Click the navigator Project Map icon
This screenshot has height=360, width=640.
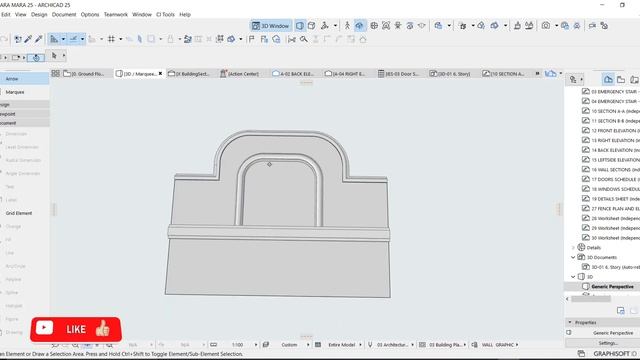(x=608, y=80)
